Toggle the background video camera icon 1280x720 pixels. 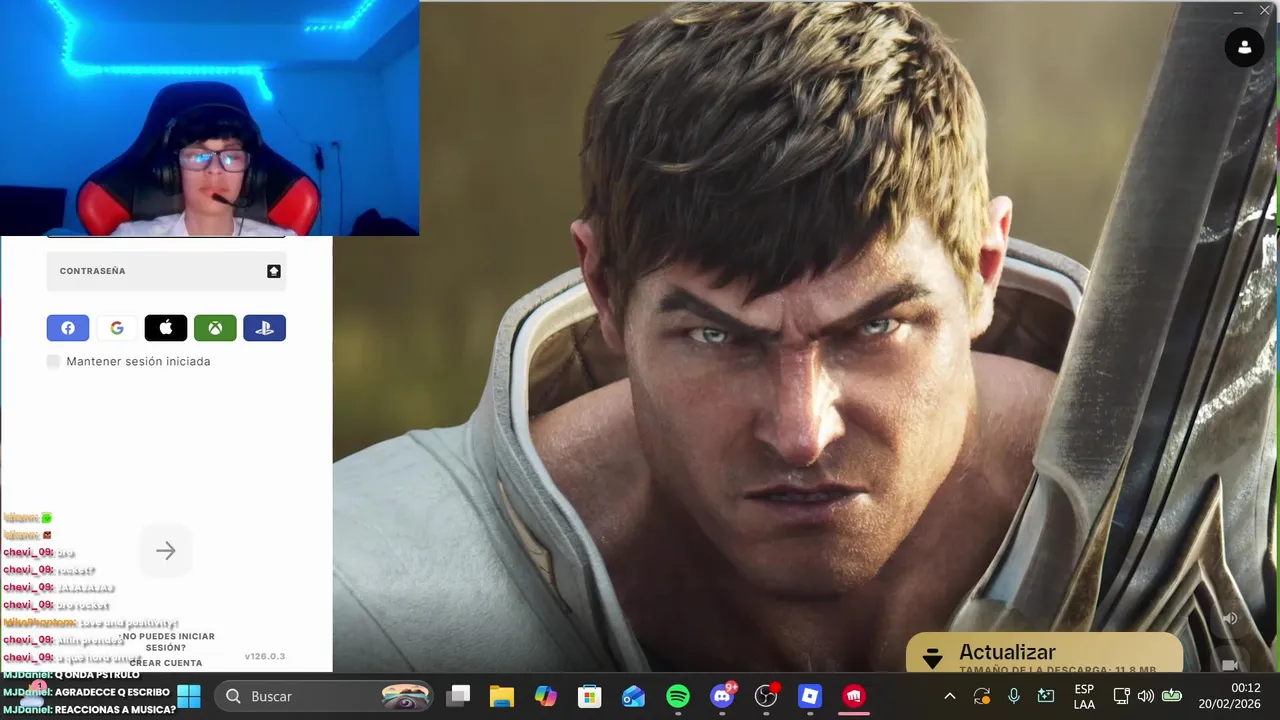coord(1230,664)
